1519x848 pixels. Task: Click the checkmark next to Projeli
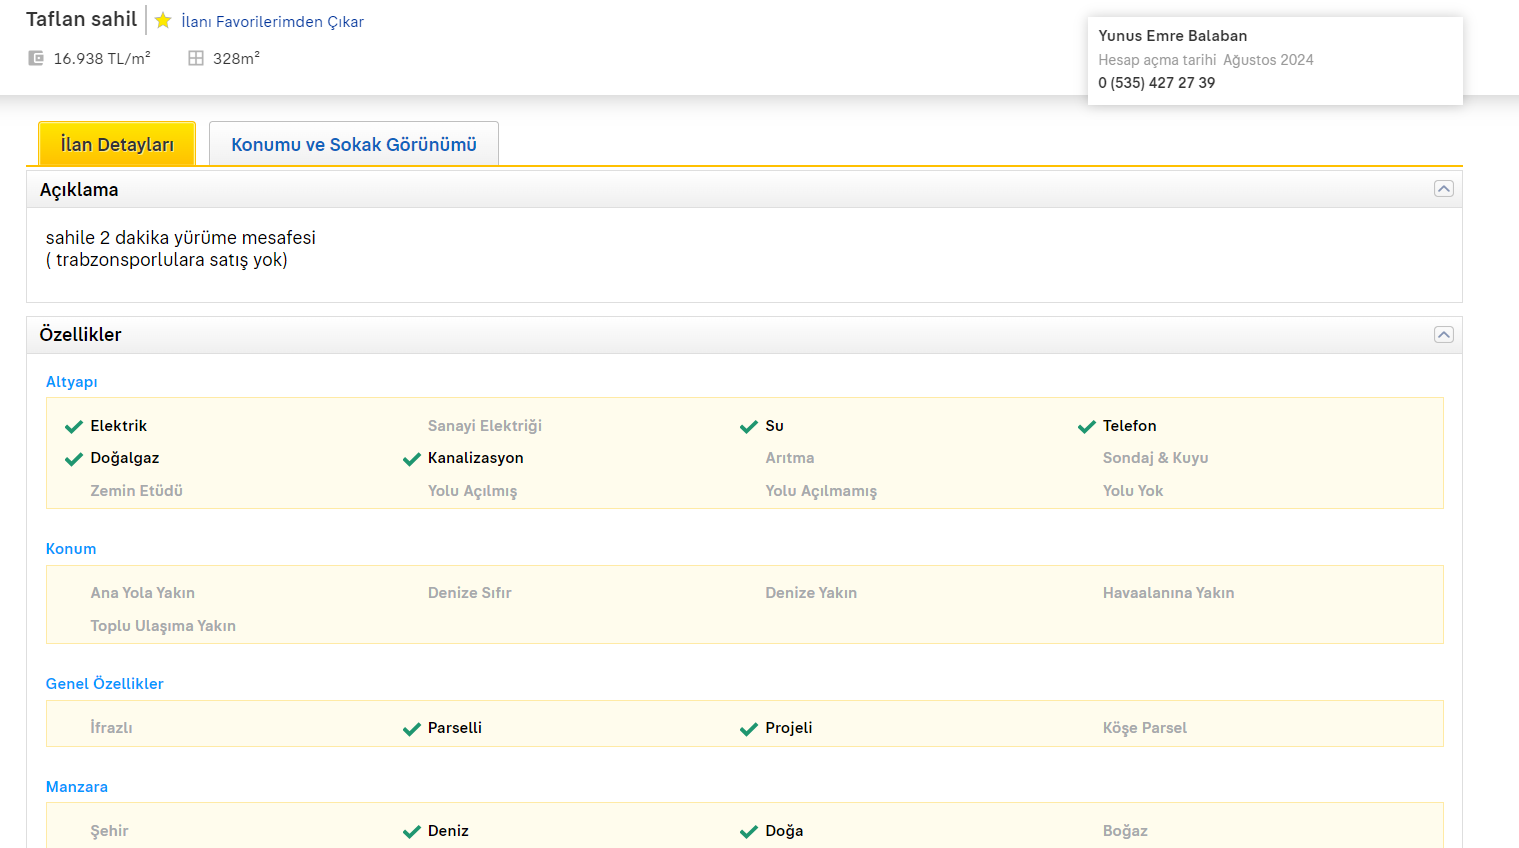748,729
